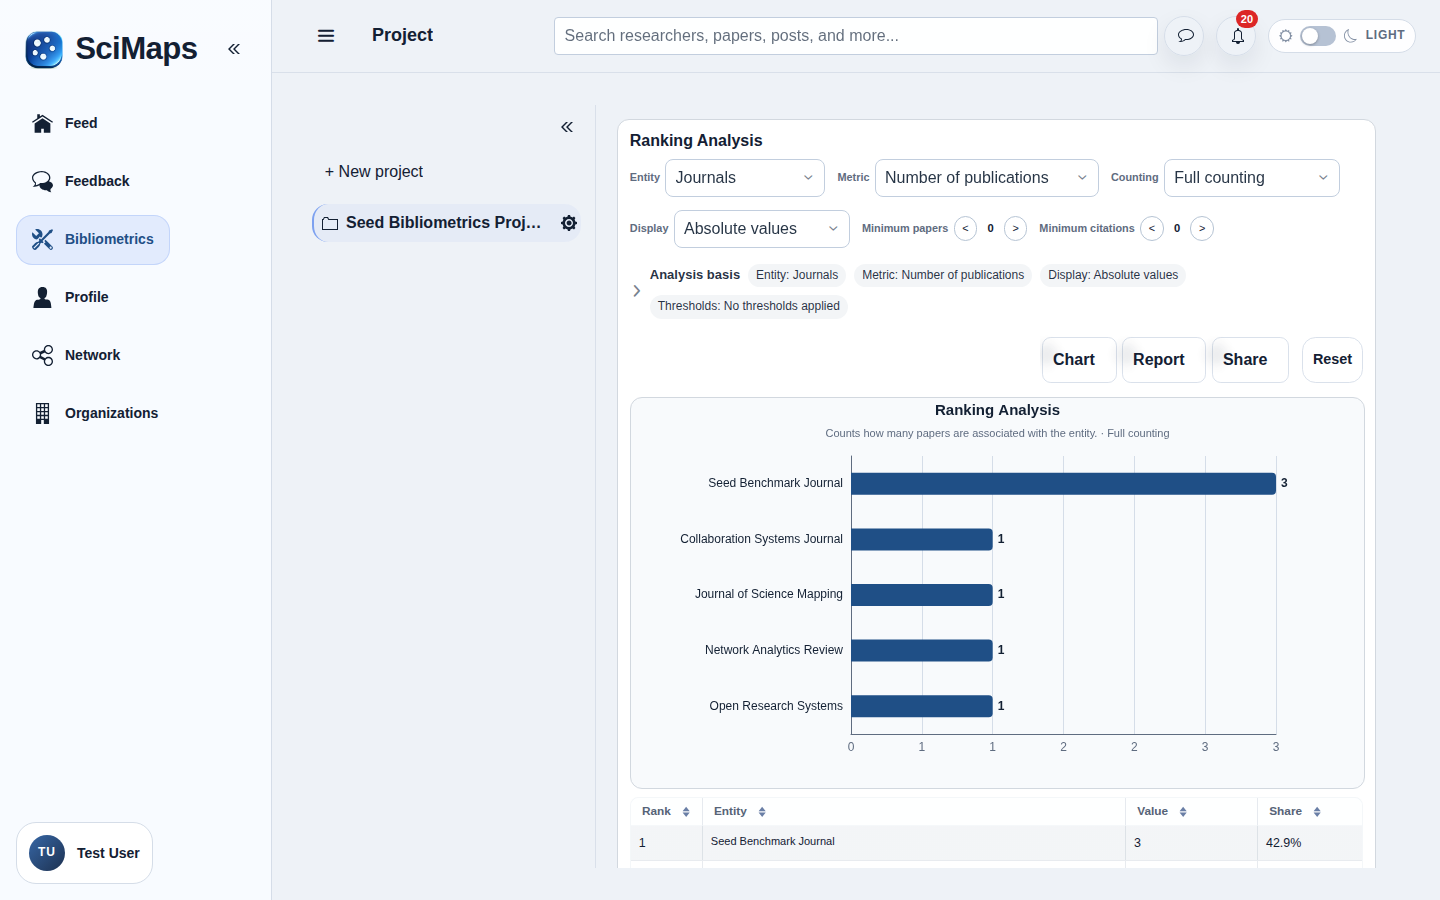Collapse the main sidebar with double-chevron
Screen dimensions: 1440x900
(x=234, y=49)
